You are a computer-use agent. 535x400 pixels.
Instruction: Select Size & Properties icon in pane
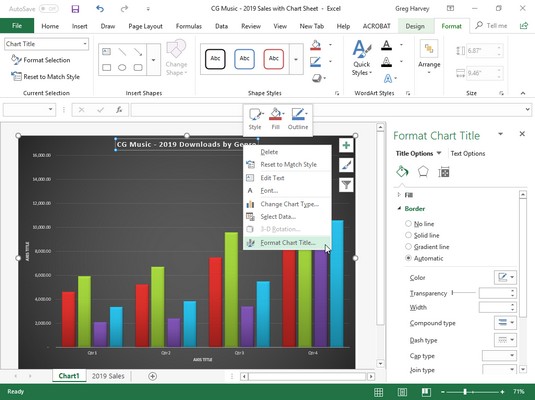(x=444, y=172)
